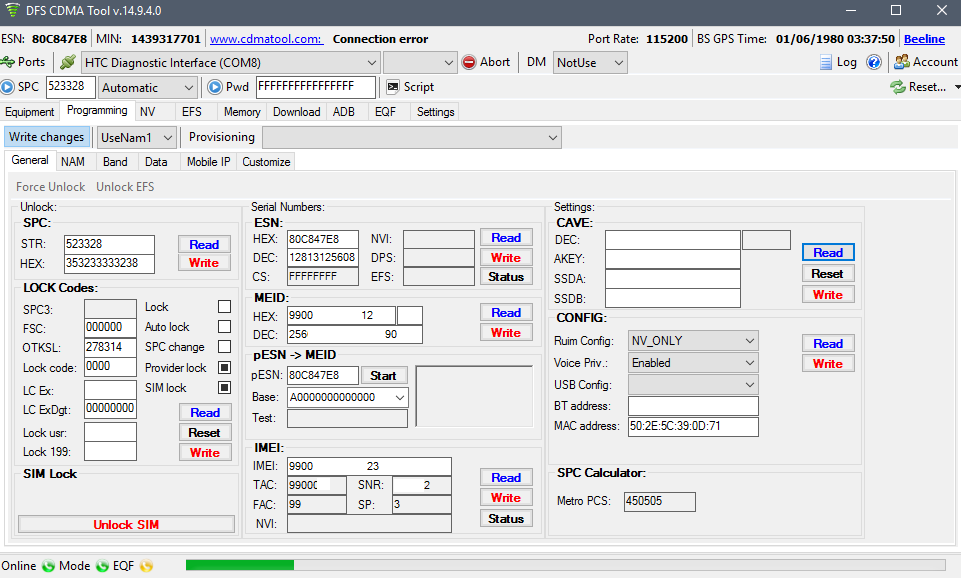961x578 pixels.
Task: Click the Beeline link
Action: click(924, 39)
